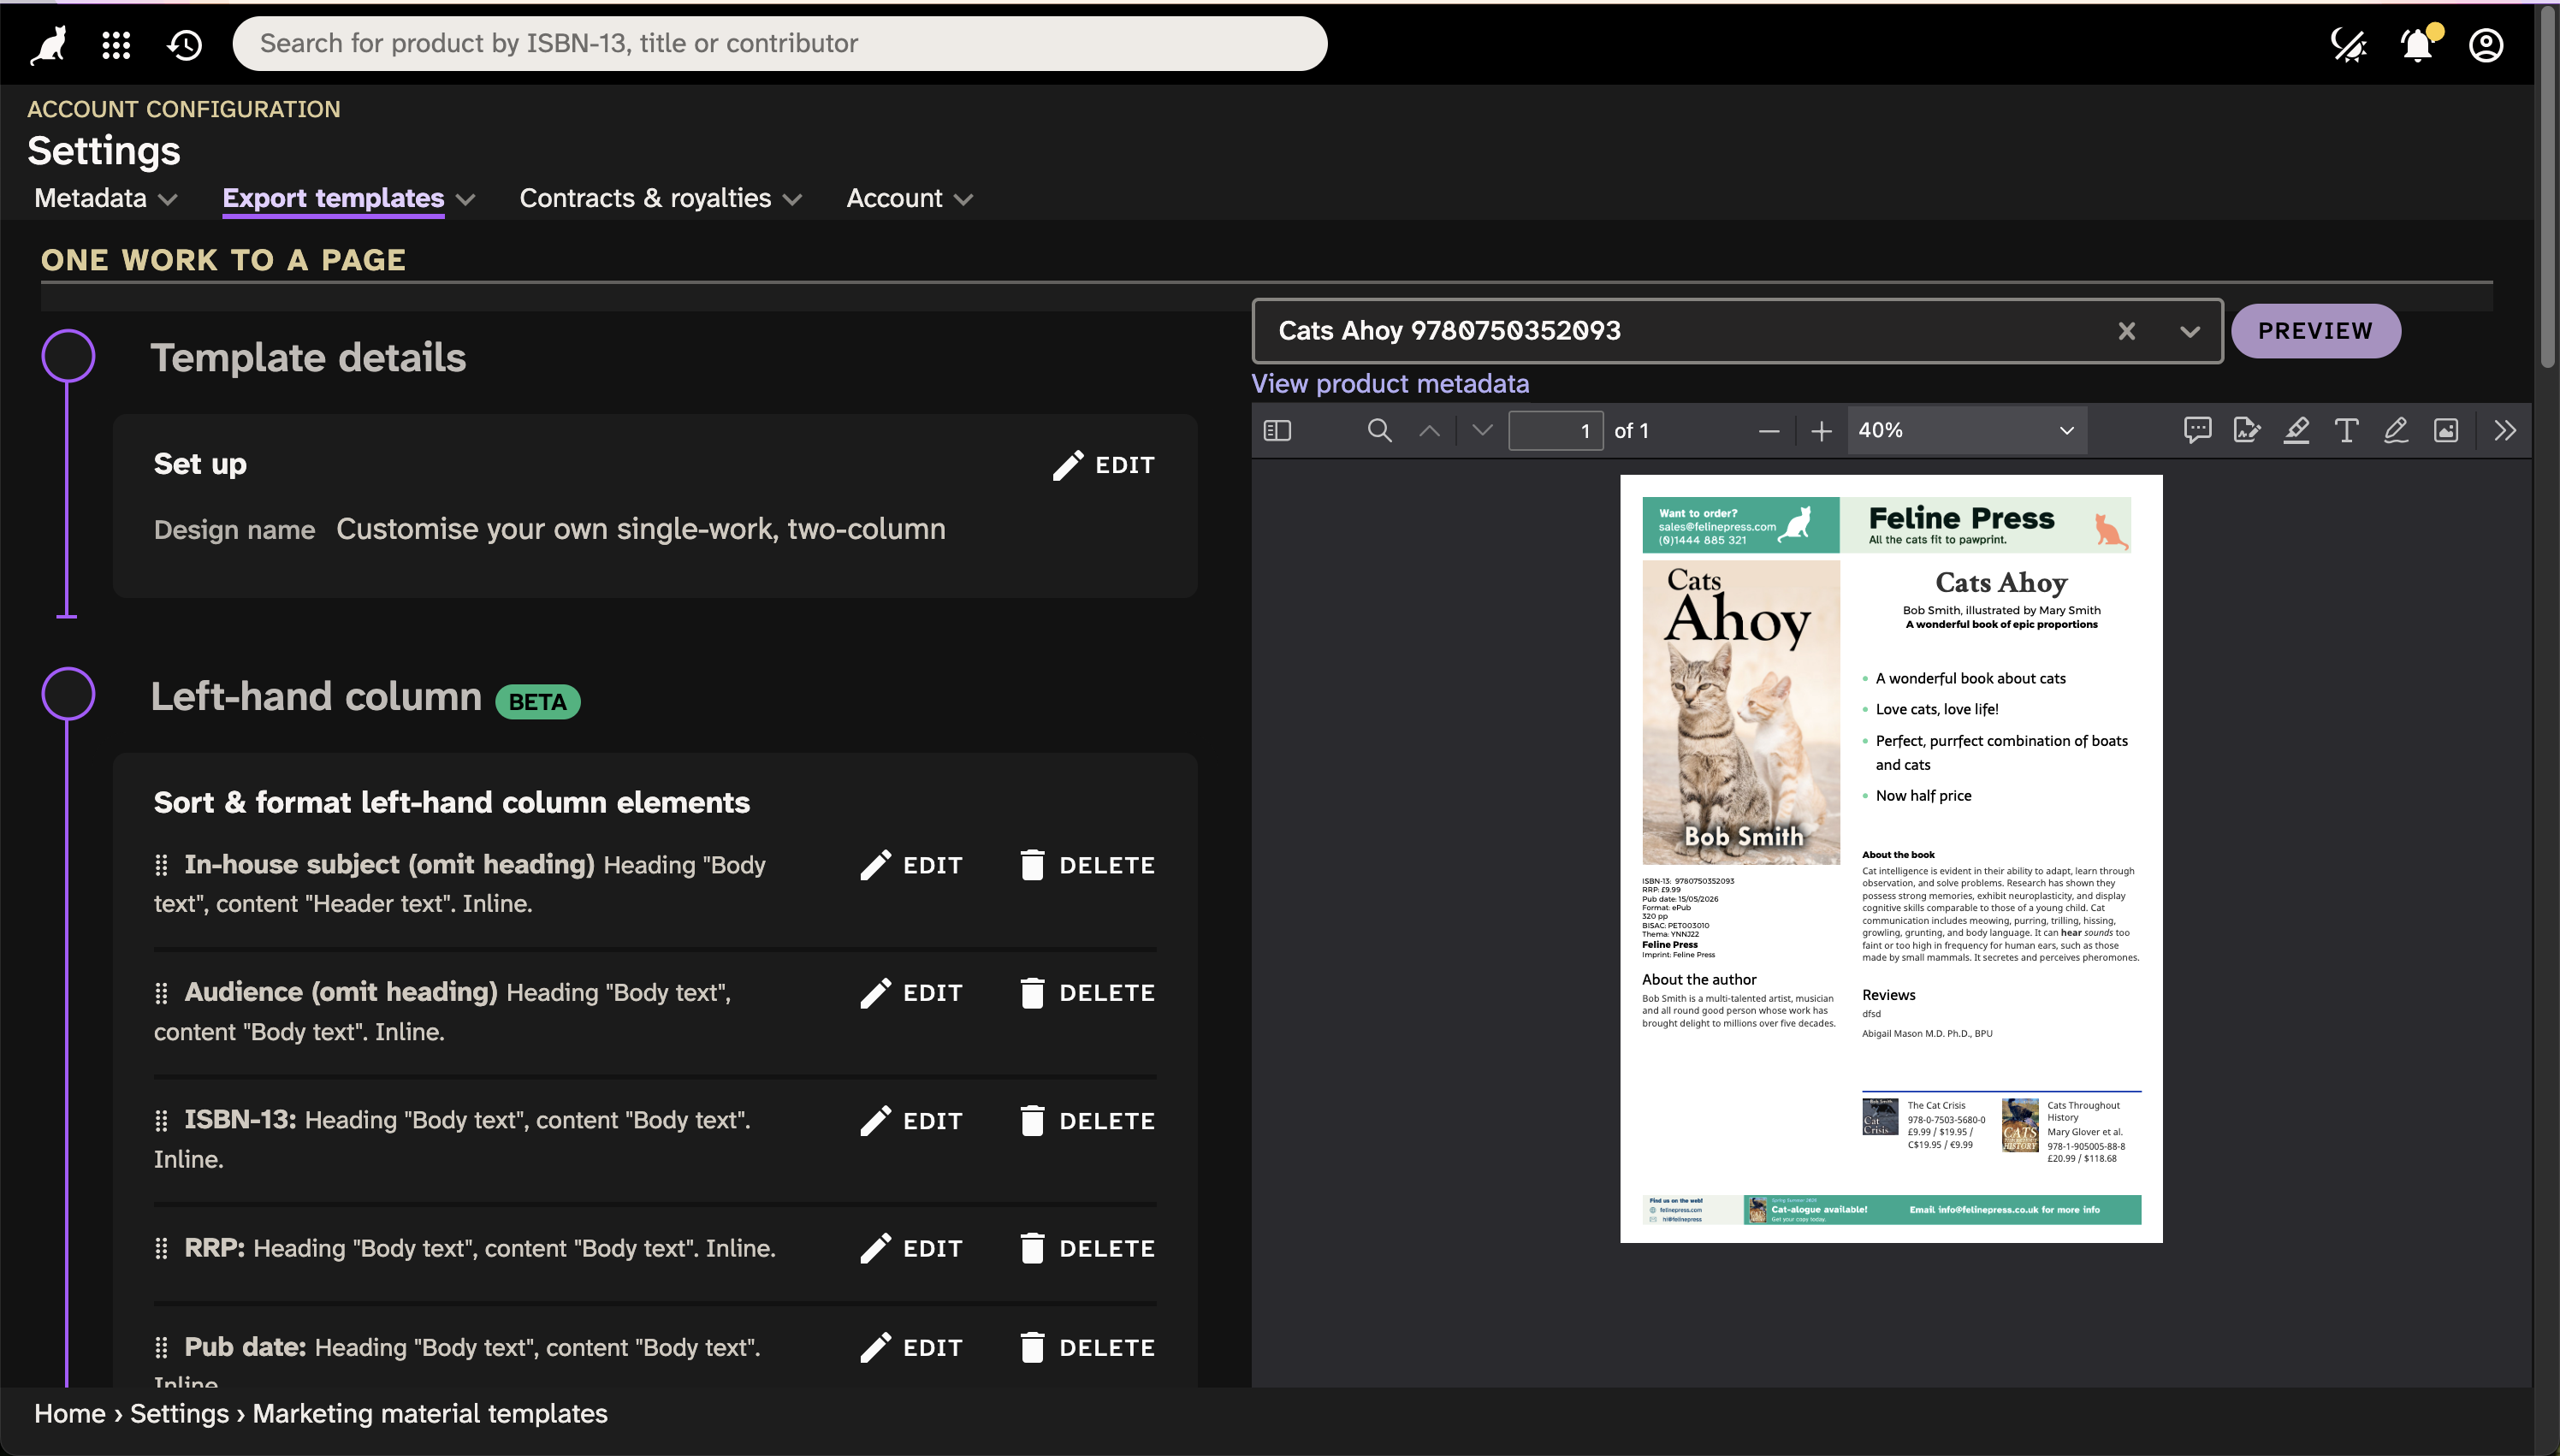Expand the Metadata settings menu
Image resolution: width=2560 pixels, height=1456 pixels.
coord(105,198)
